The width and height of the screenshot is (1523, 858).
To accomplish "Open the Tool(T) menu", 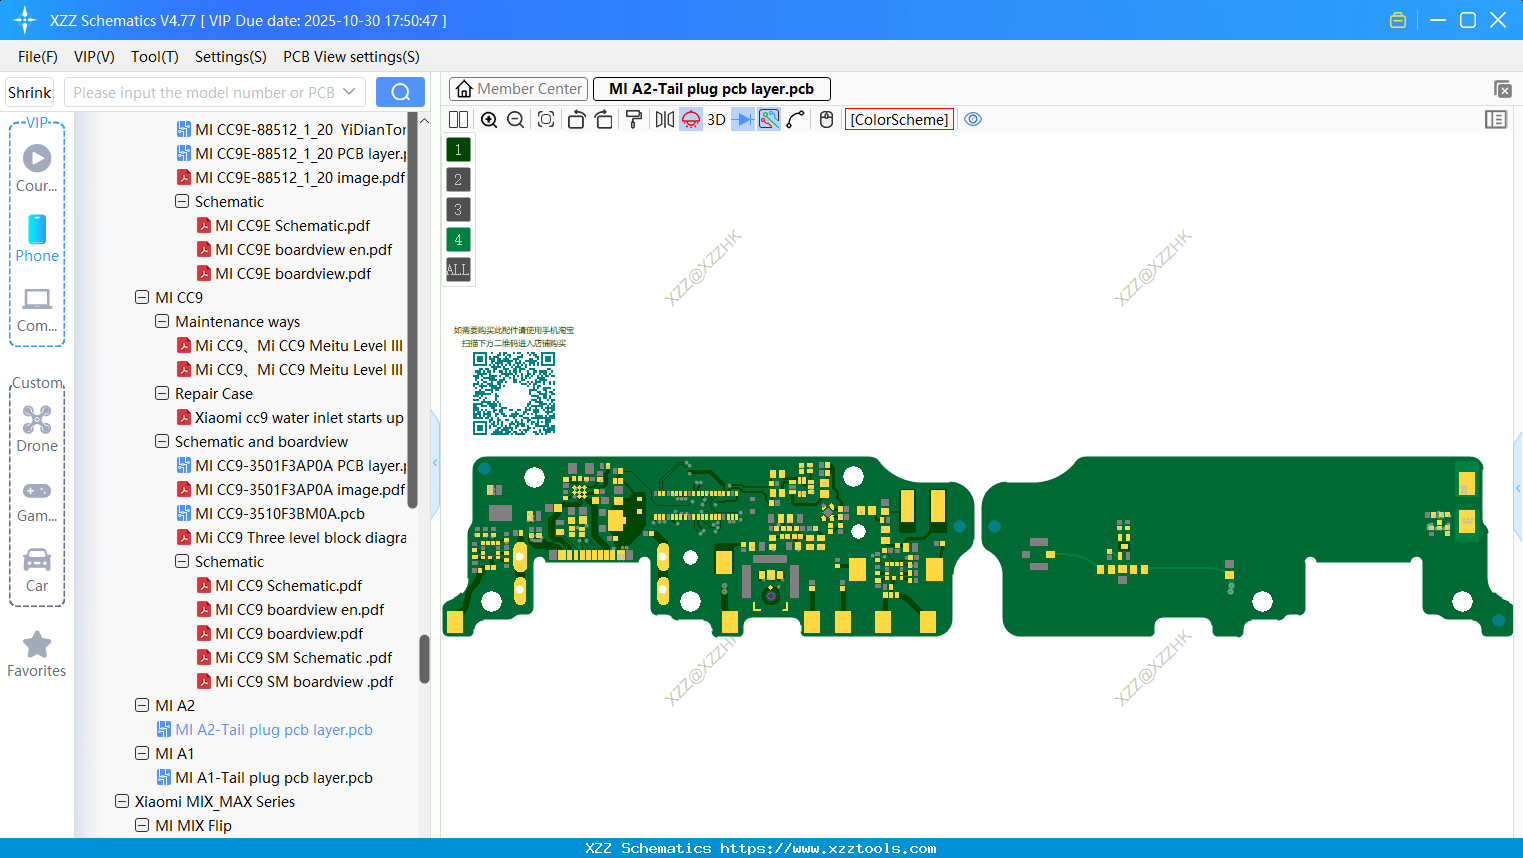I will coord(154,57).
